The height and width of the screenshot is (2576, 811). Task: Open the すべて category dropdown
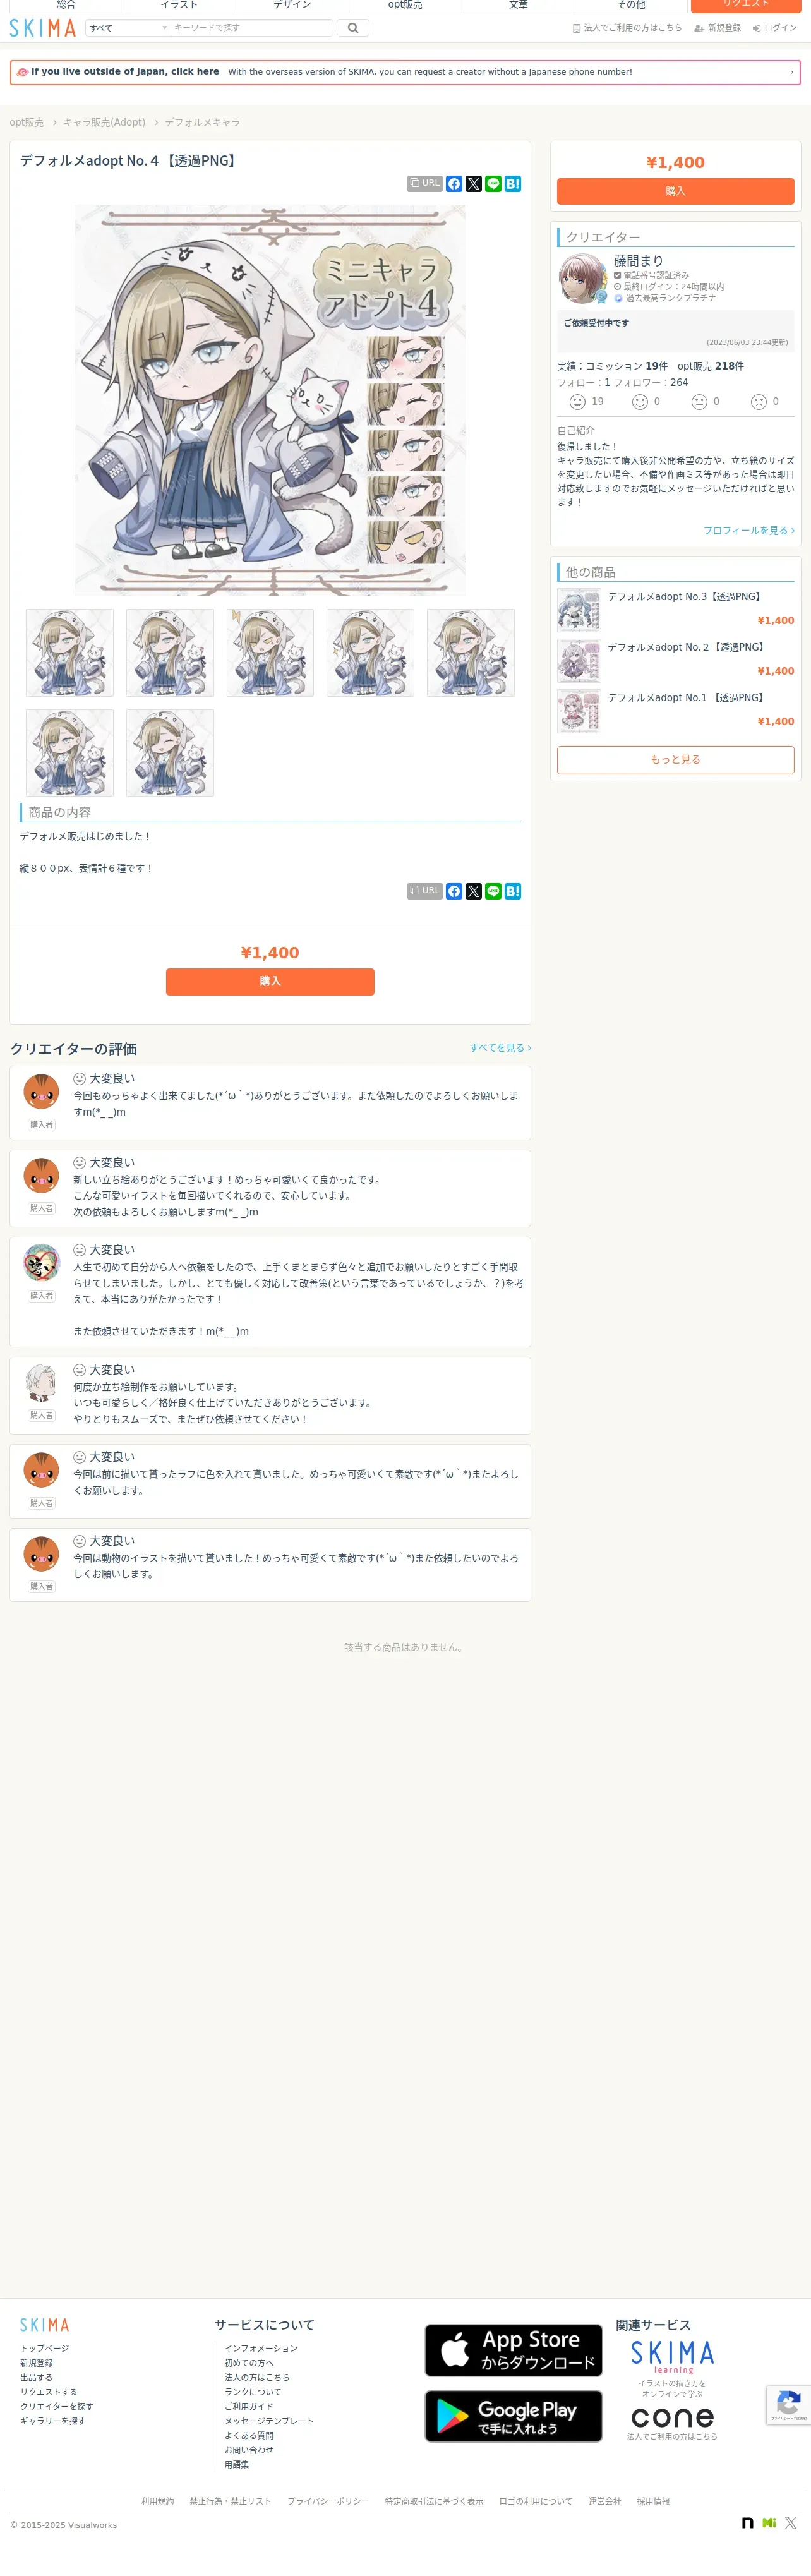coord(128,28)
